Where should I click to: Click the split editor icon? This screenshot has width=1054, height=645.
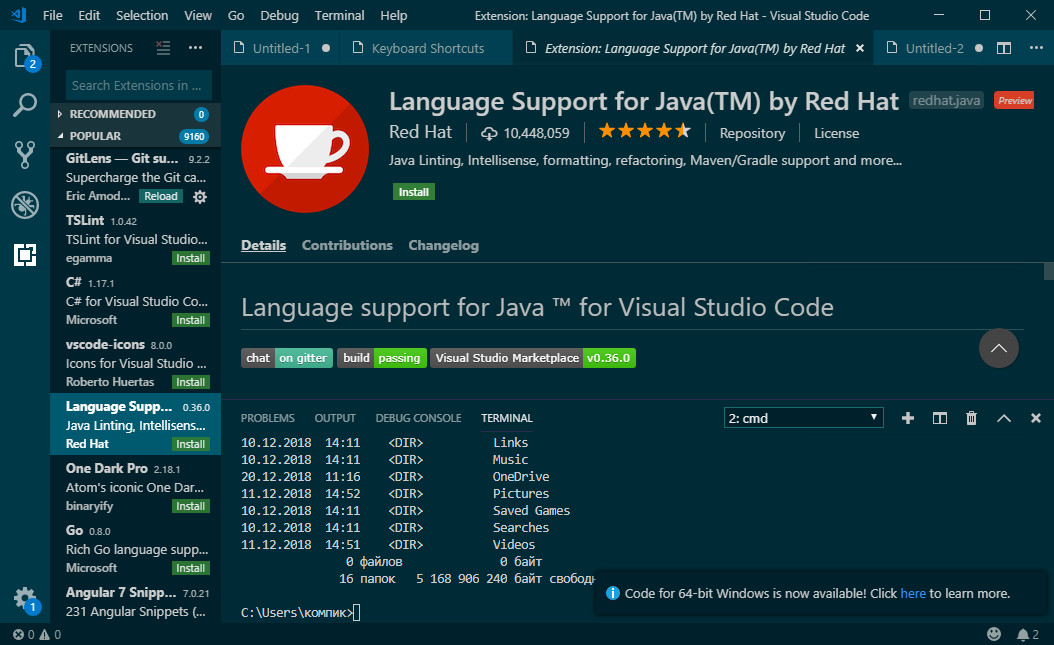(x=1004, y=48)
